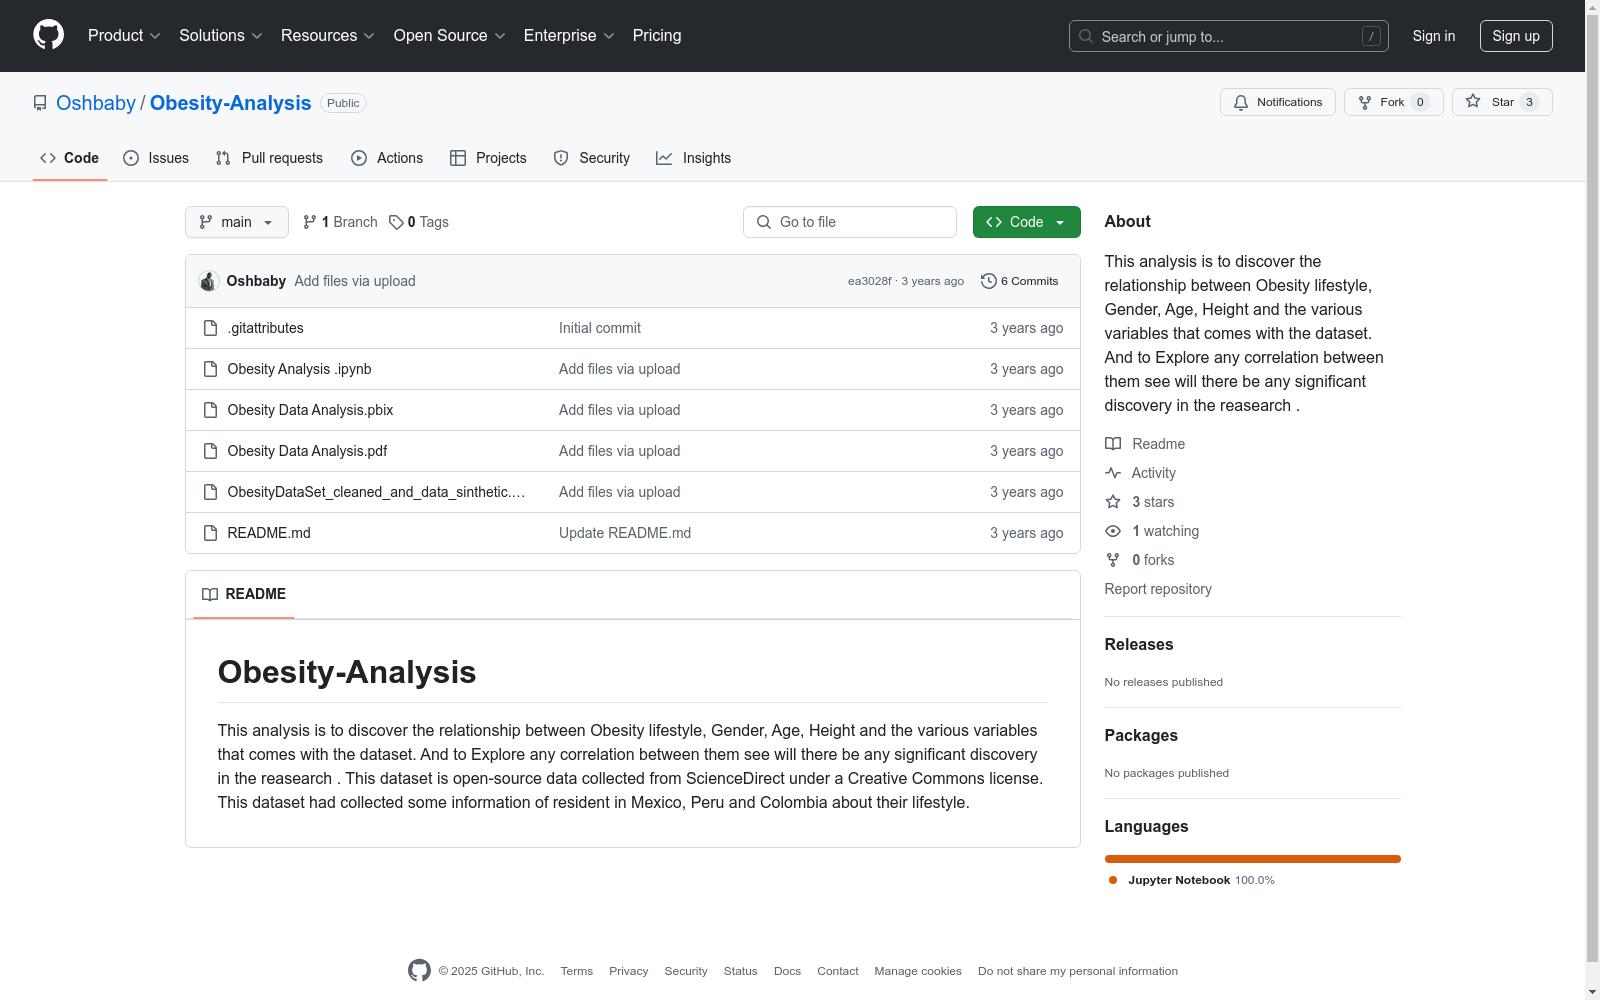Open the Status footer link
The image size is (1600, 1000).
(741, 971)
